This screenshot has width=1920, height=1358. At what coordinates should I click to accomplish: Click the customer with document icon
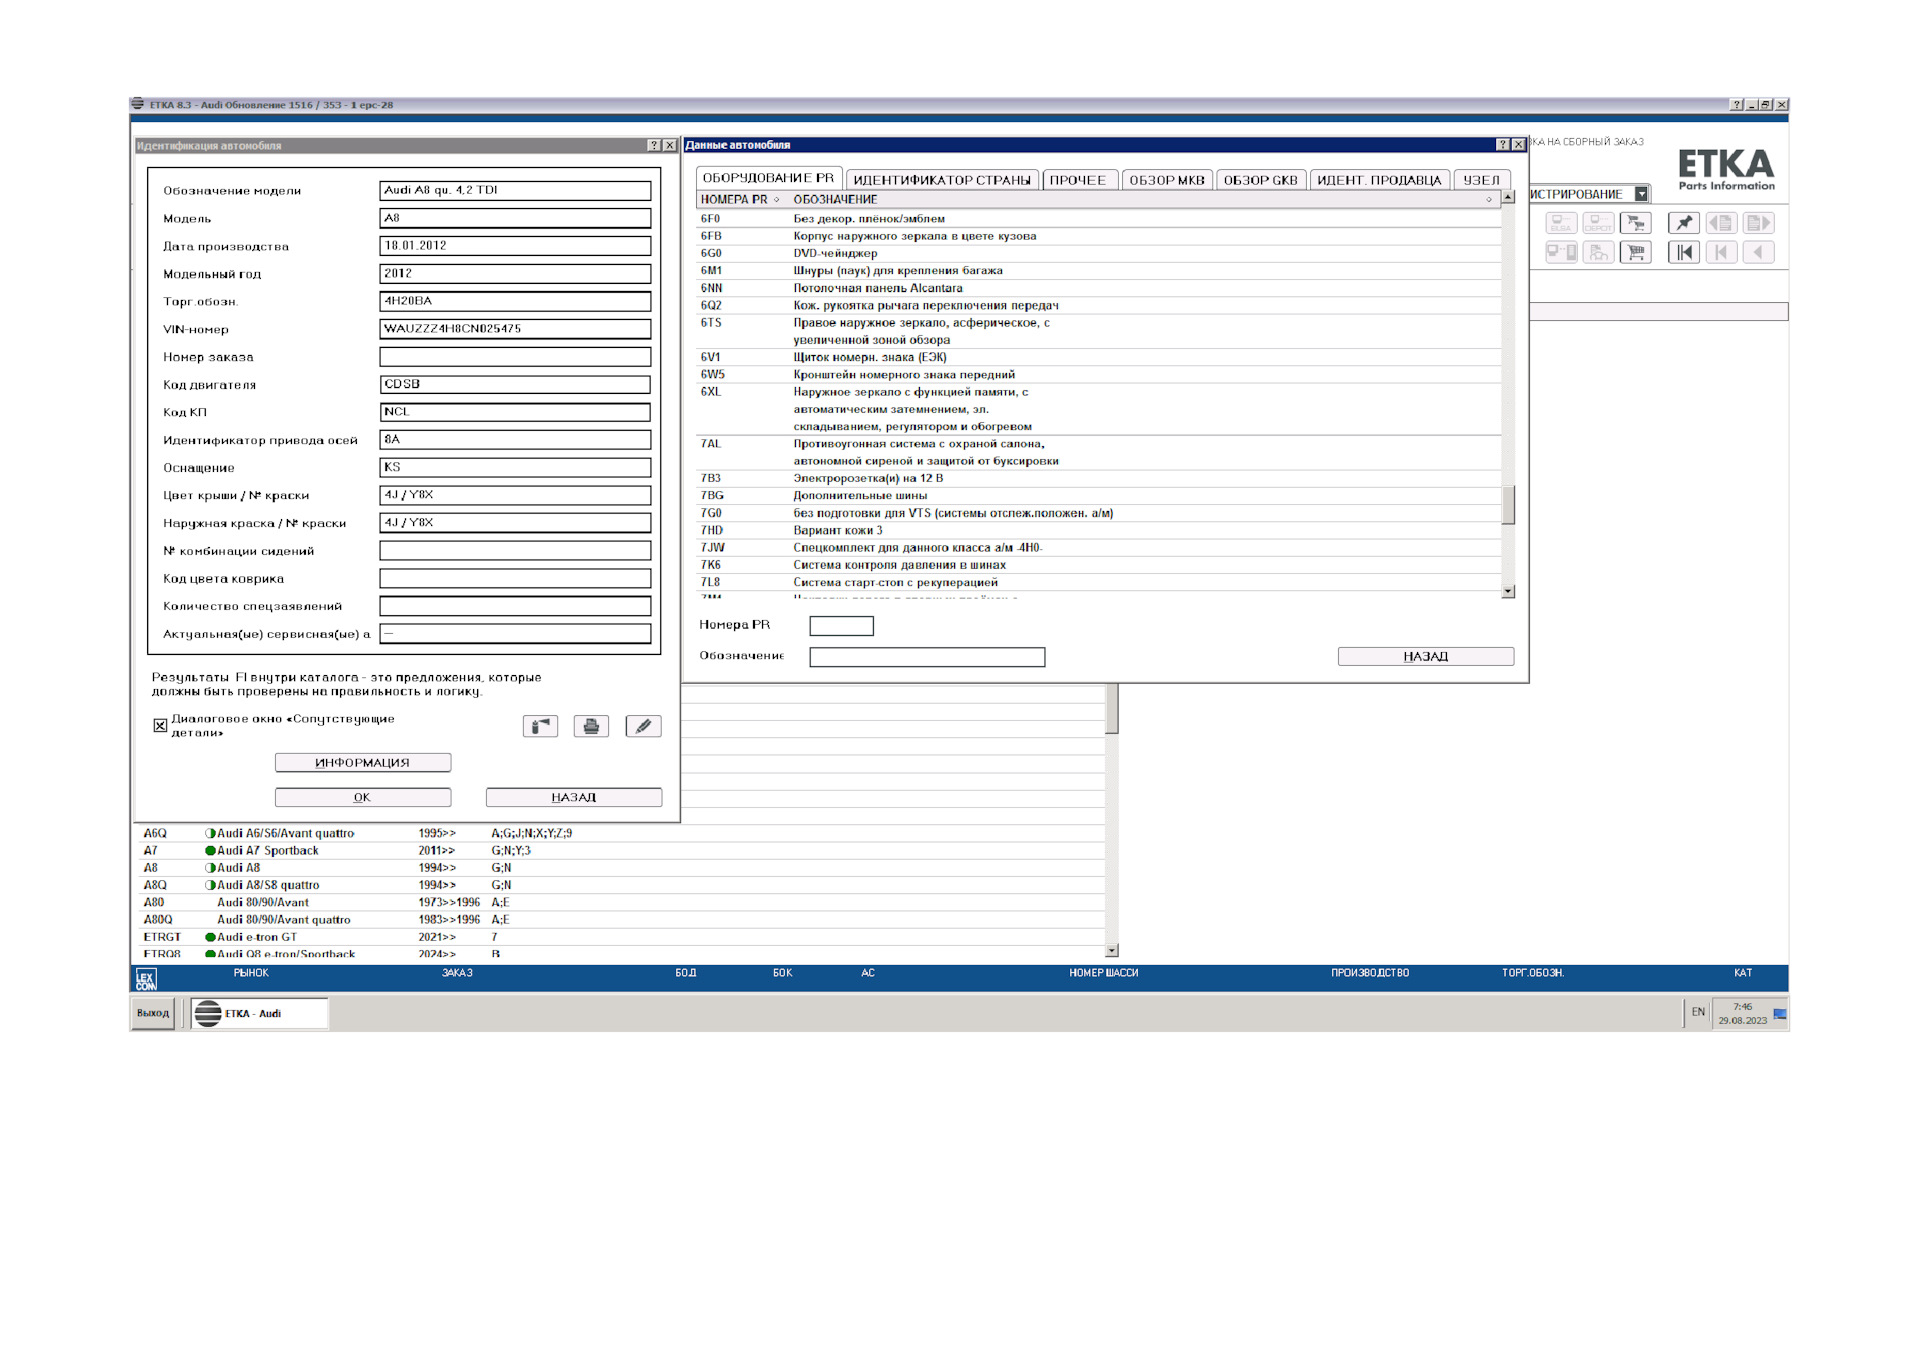click(x=1598, y=252)
